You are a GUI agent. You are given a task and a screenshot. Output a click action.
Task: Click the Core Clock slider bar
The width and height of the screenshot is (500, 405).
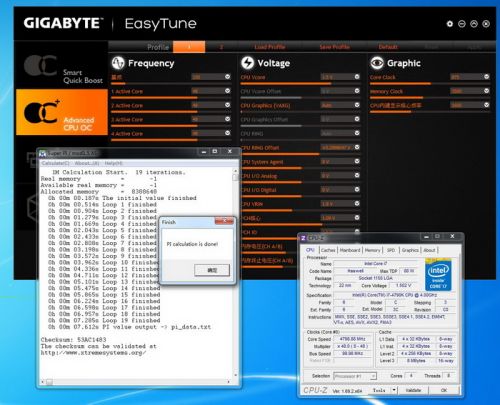(x=430, y=84)
